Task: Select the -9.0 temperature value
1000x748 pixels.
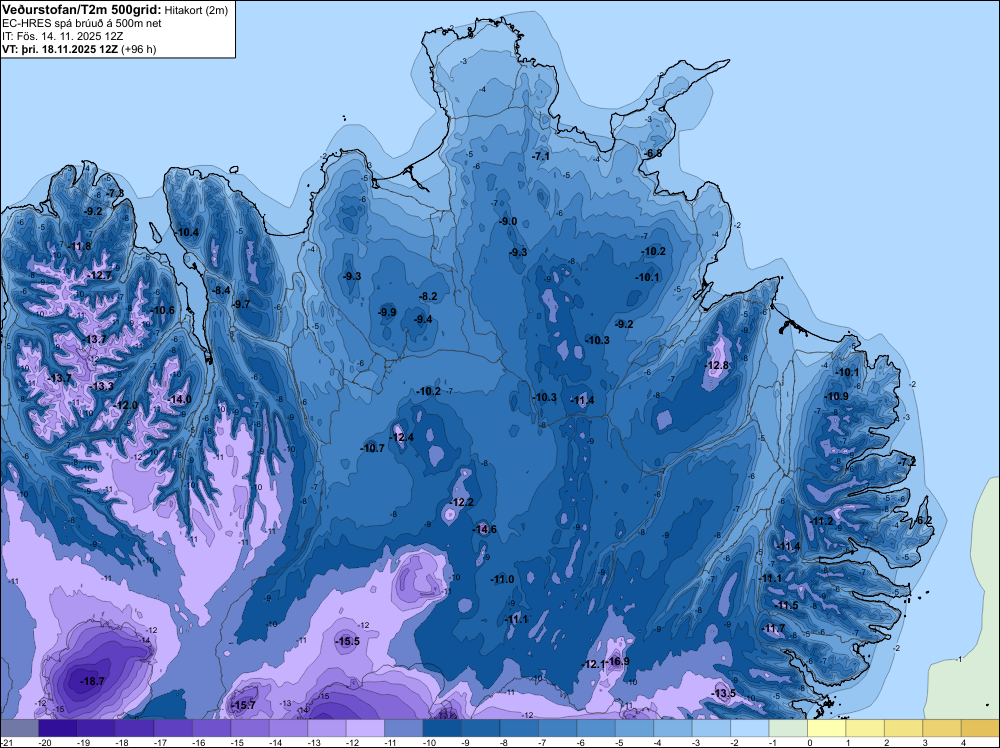Action: (508, 221)
